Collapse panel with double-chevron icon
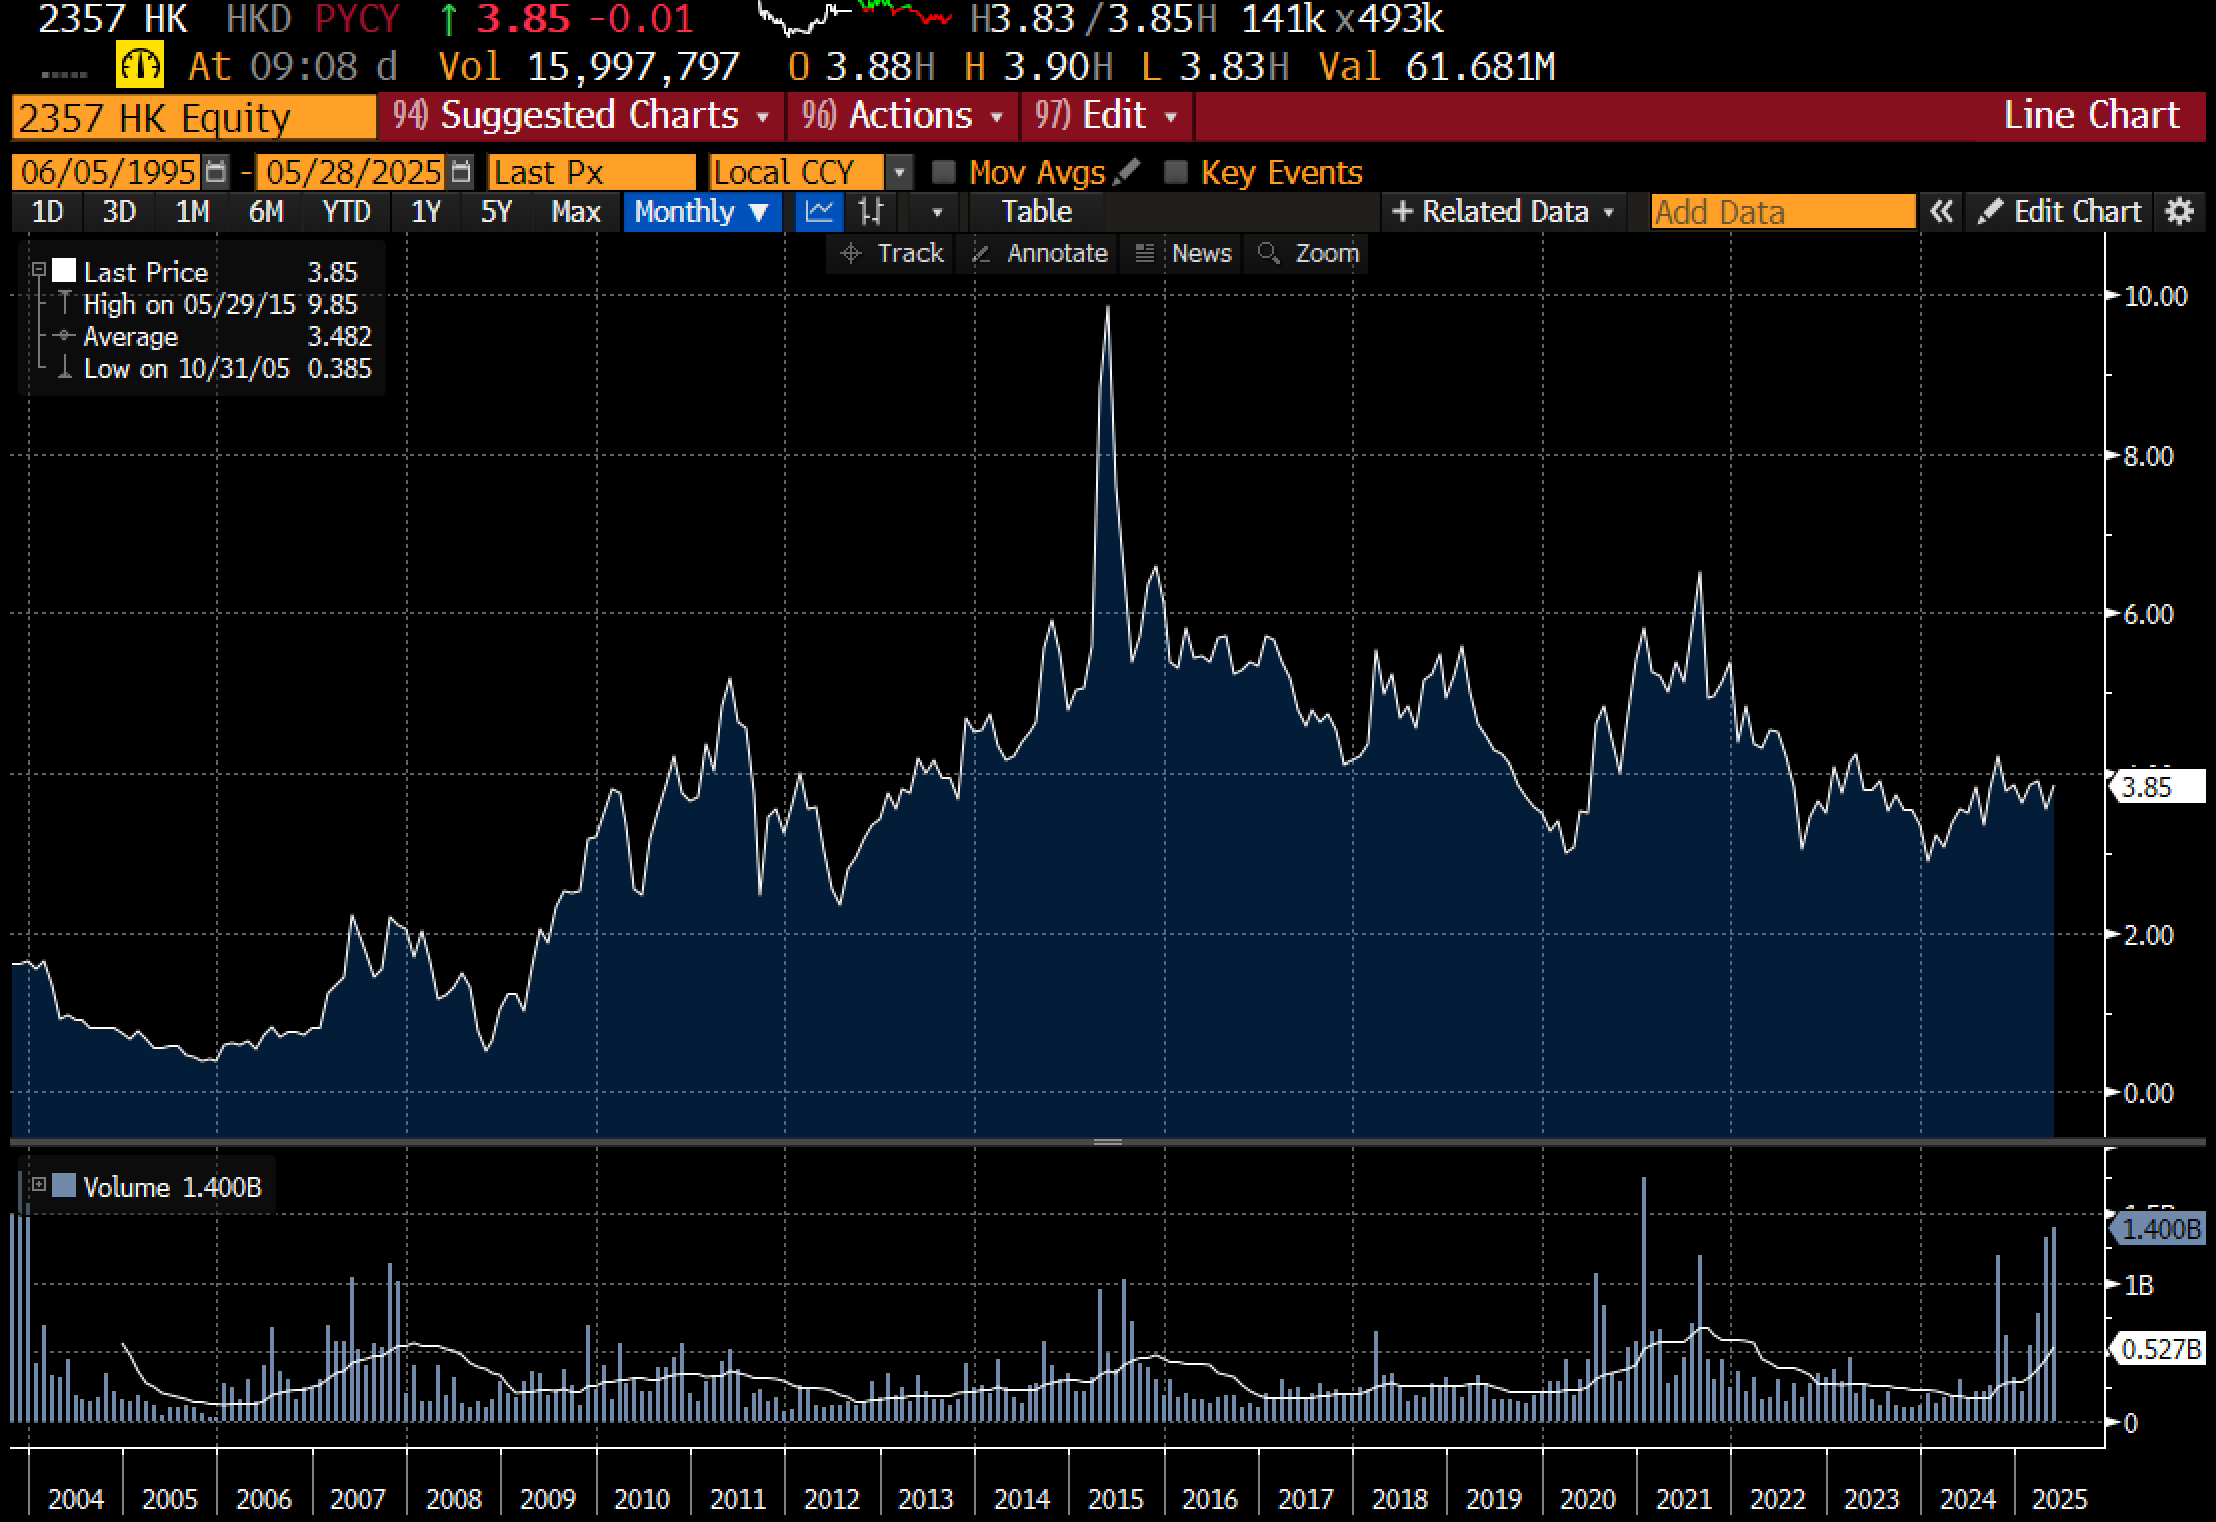Image resolution: width=2216 pixels, height=1522 pixels. pos(1941,211)
